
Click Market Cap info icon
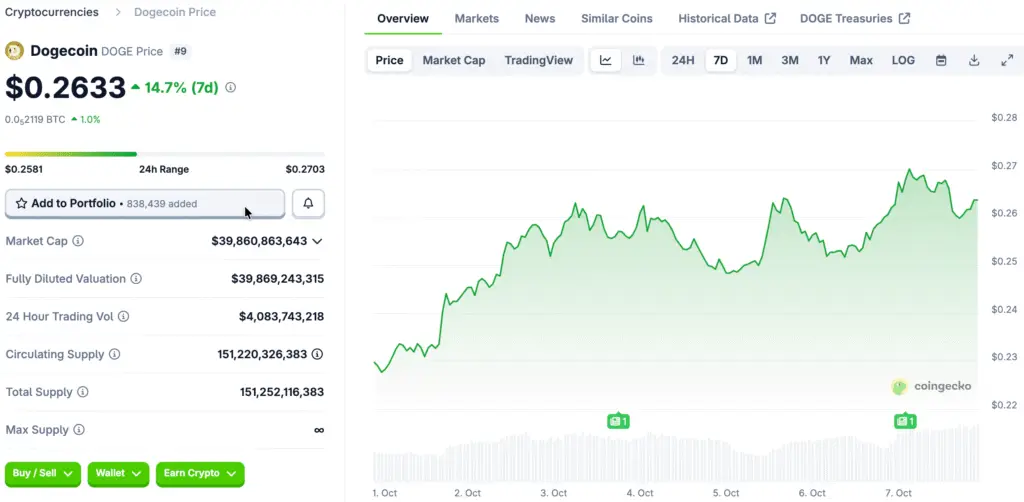(x=78, y=241)
